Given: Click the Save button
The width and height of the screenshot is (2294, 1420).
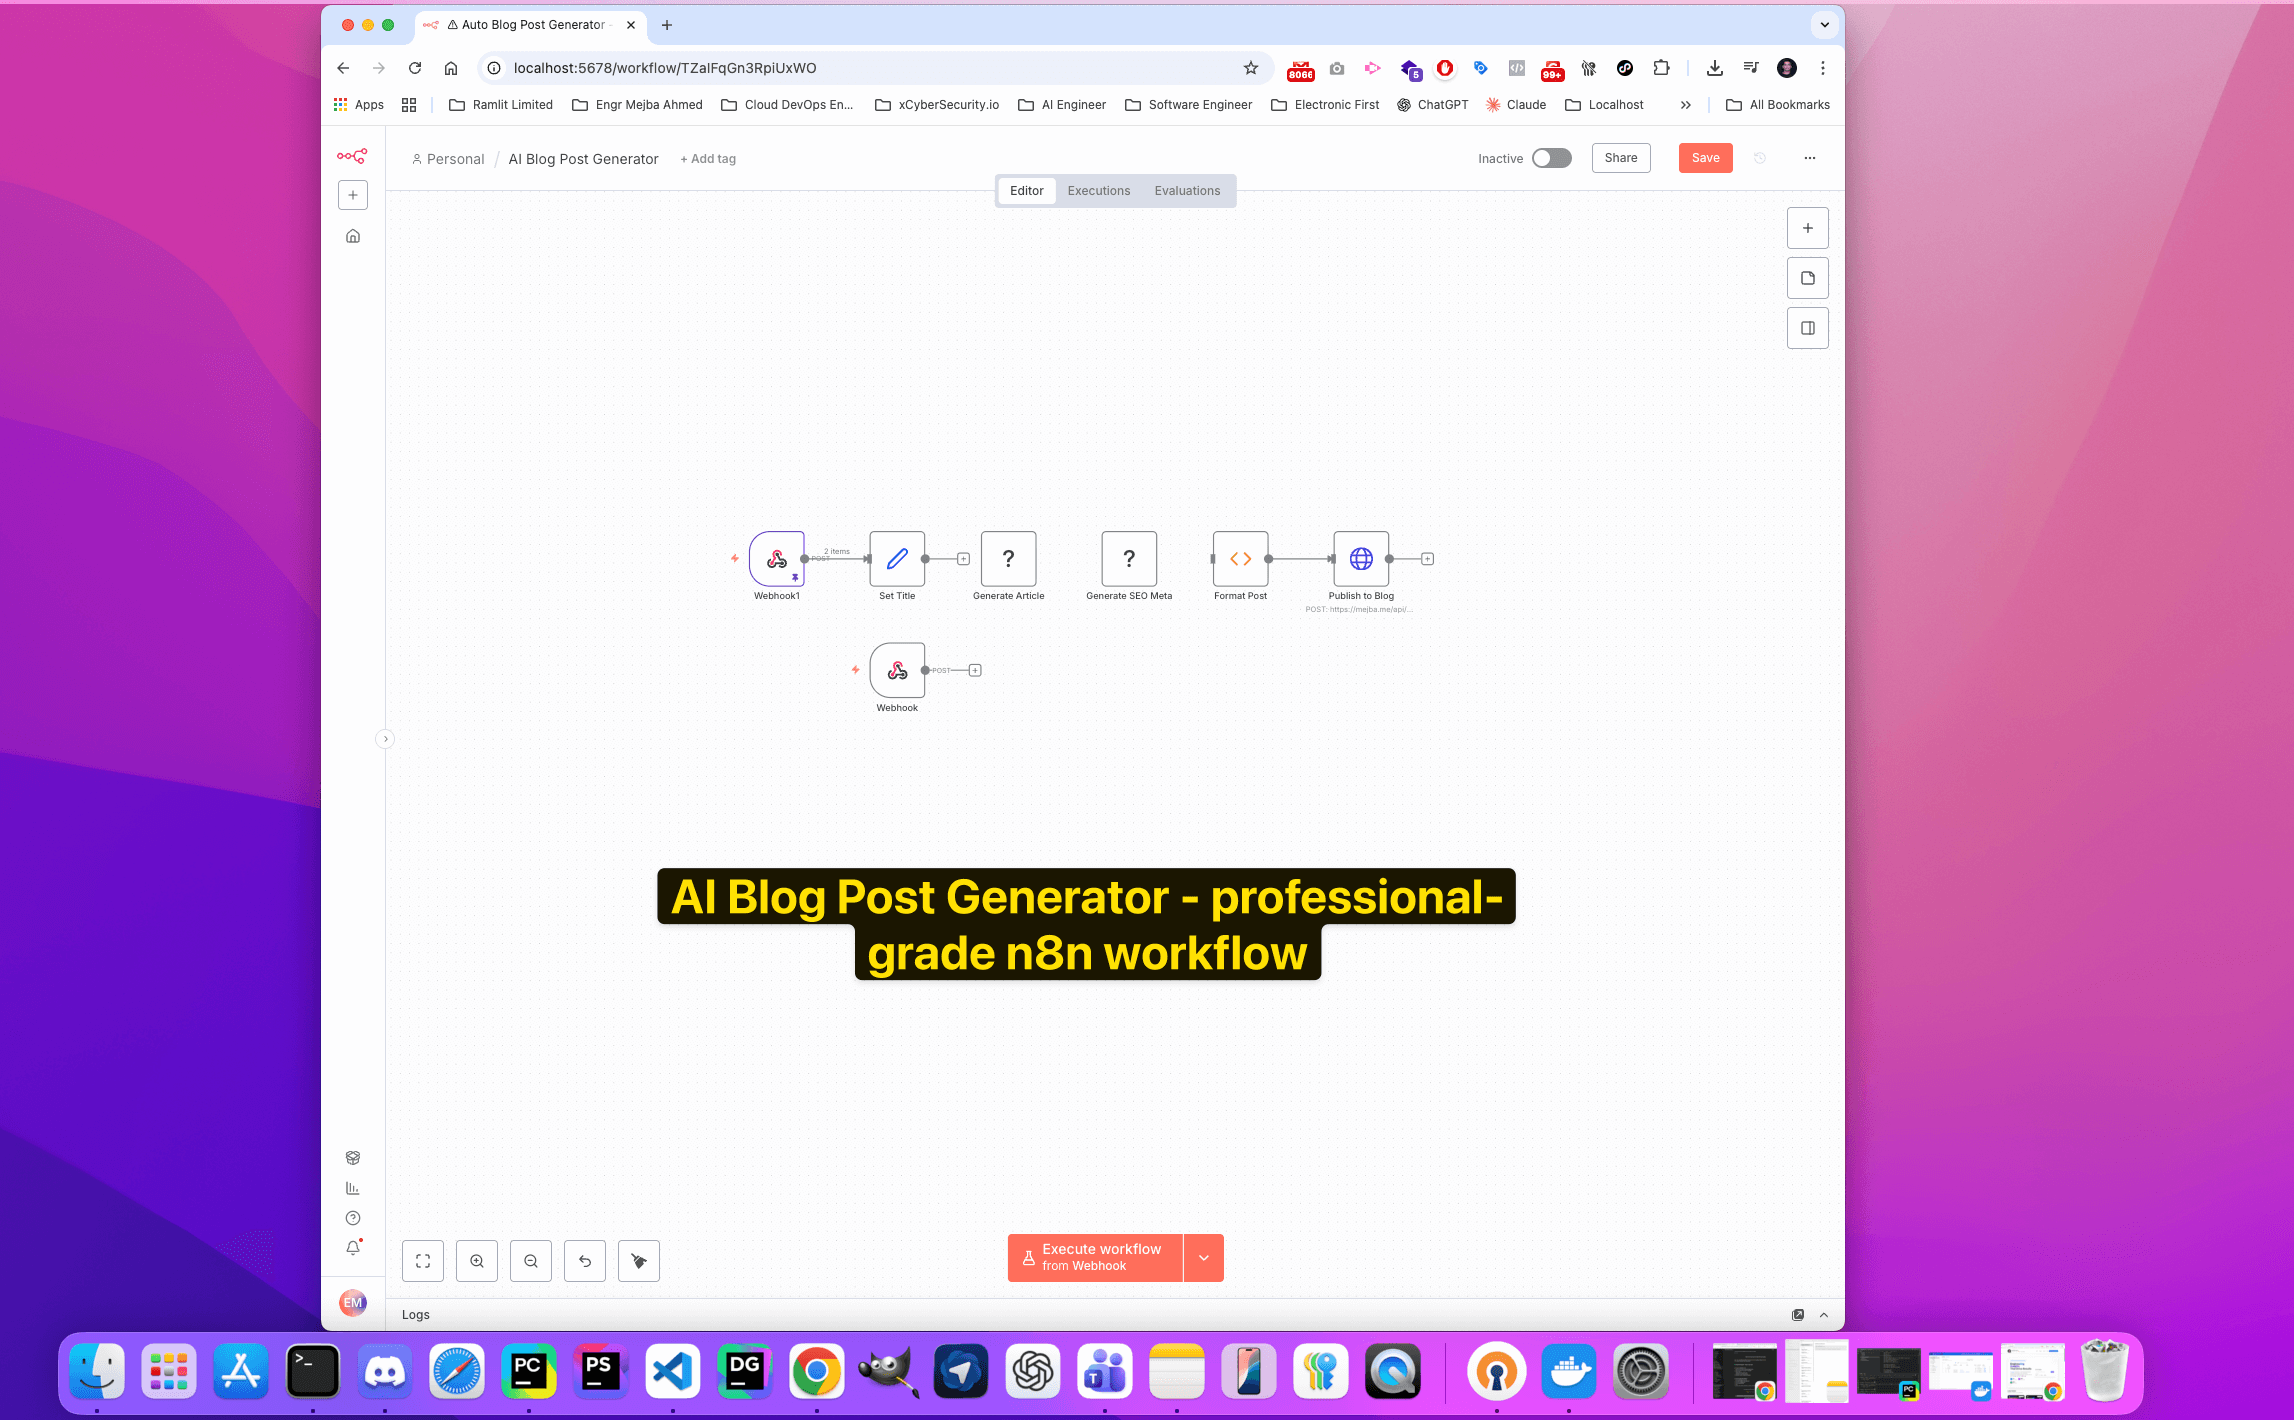Looking at the screenshot, I should click(1705, 158).
